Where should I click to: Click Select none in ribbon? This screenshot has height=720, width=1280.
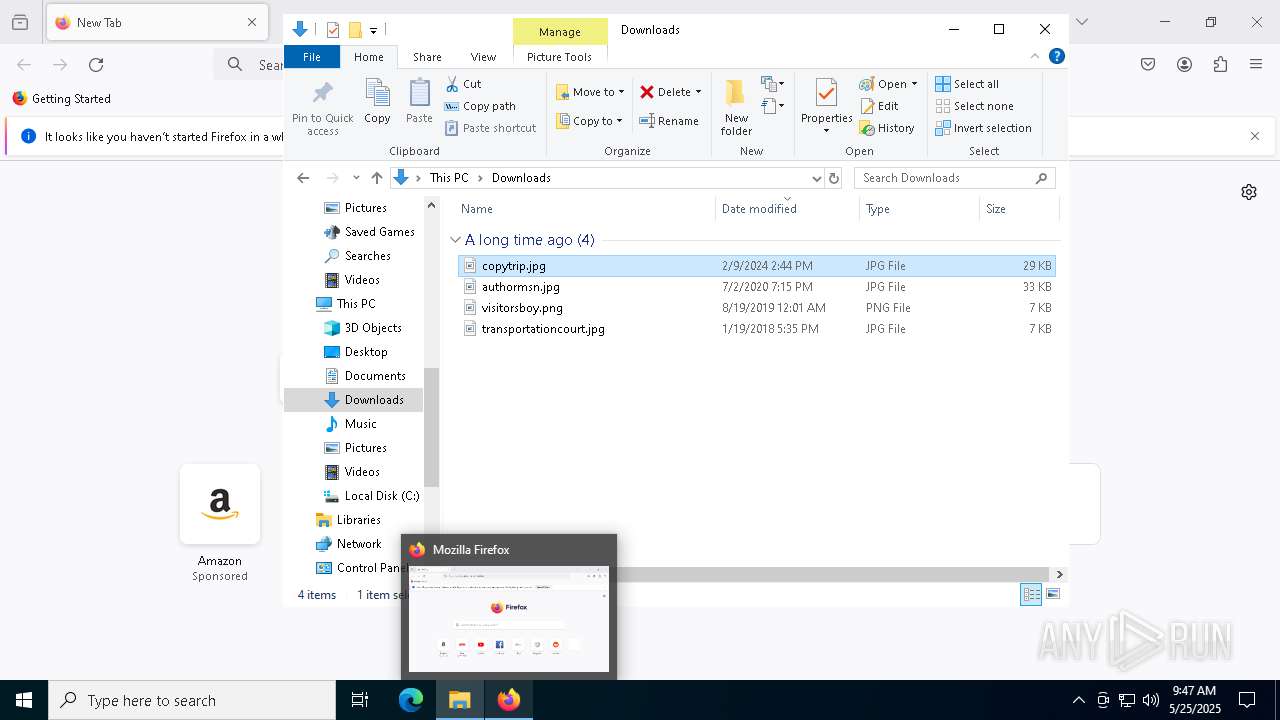click(x=974, y=106)
